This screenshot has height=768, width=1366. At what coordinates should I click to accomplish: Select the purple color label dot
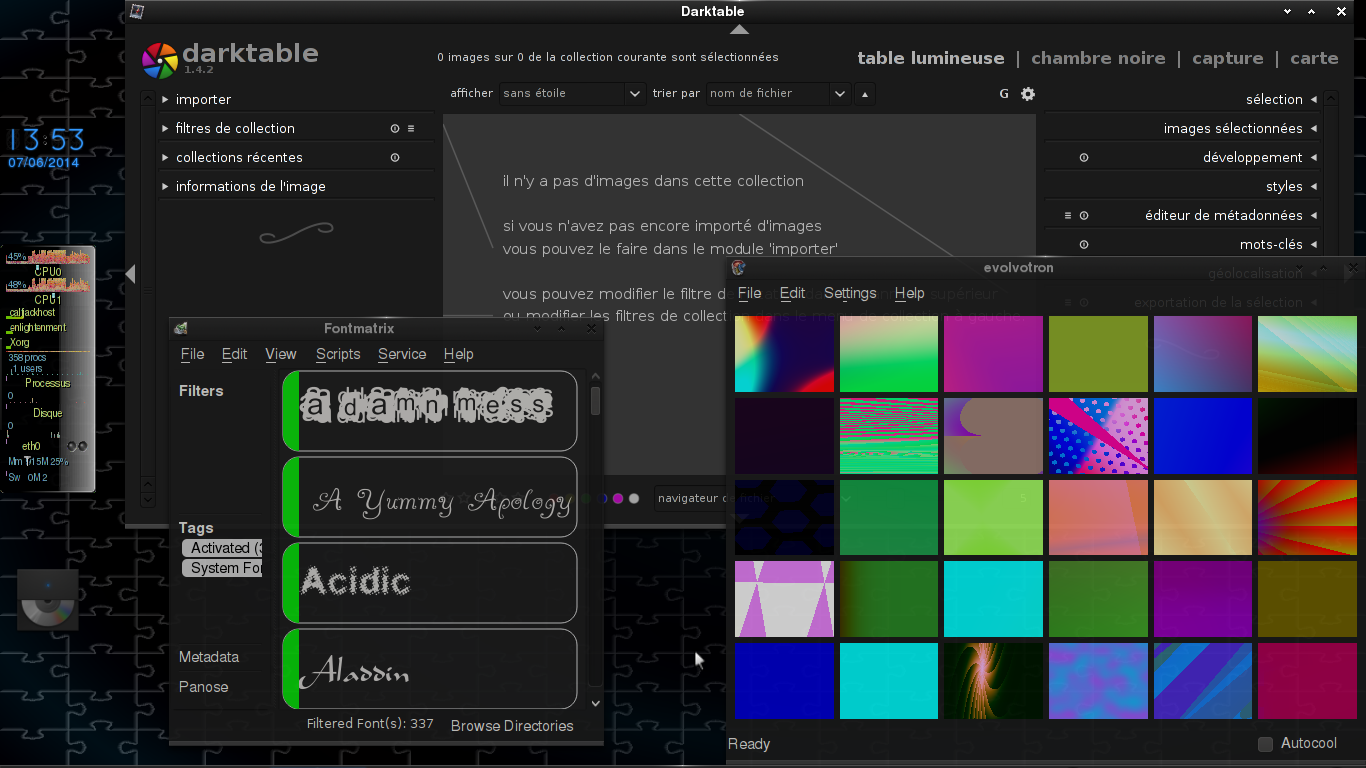click(x=618, y=498)
